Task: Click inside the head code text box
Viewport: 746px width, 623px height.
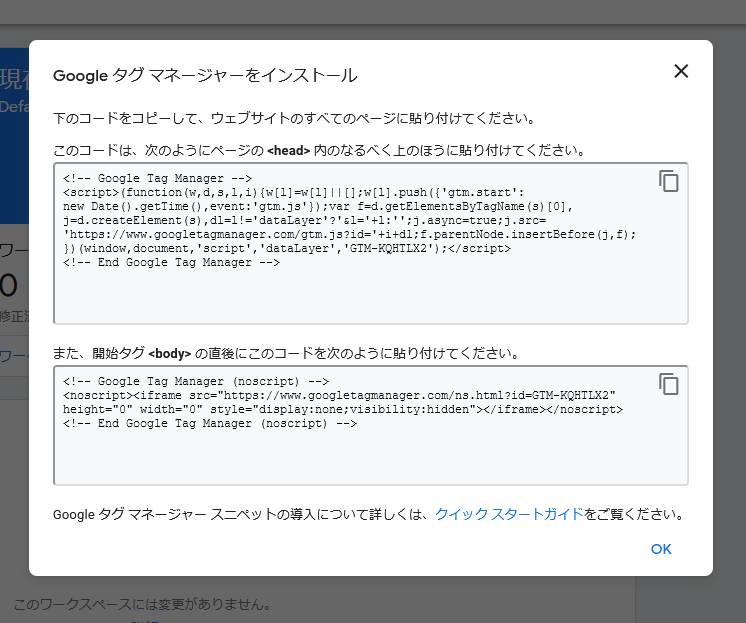Action: (x=371, y=244)
